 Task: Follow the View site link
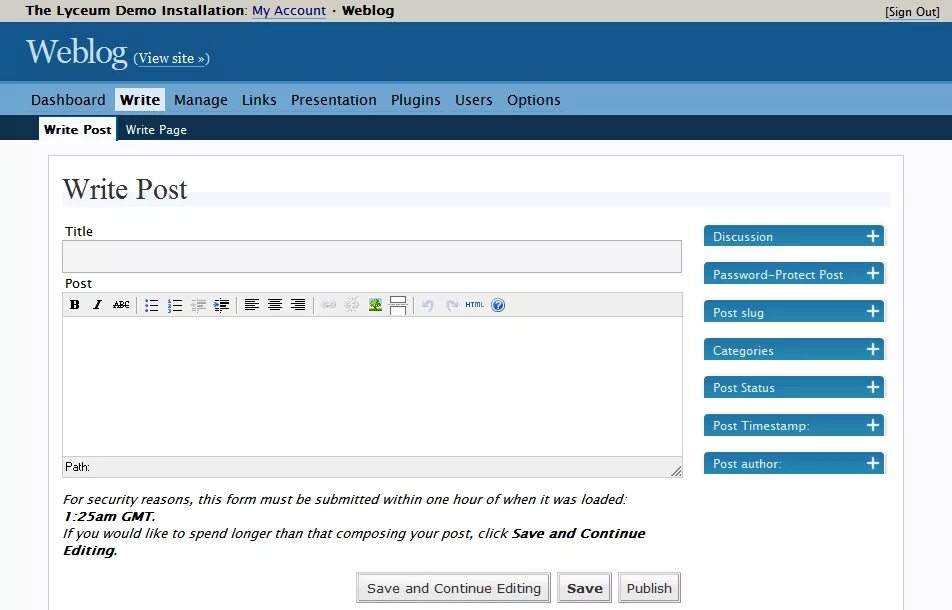pyautogui.click(x=171, y=58)
